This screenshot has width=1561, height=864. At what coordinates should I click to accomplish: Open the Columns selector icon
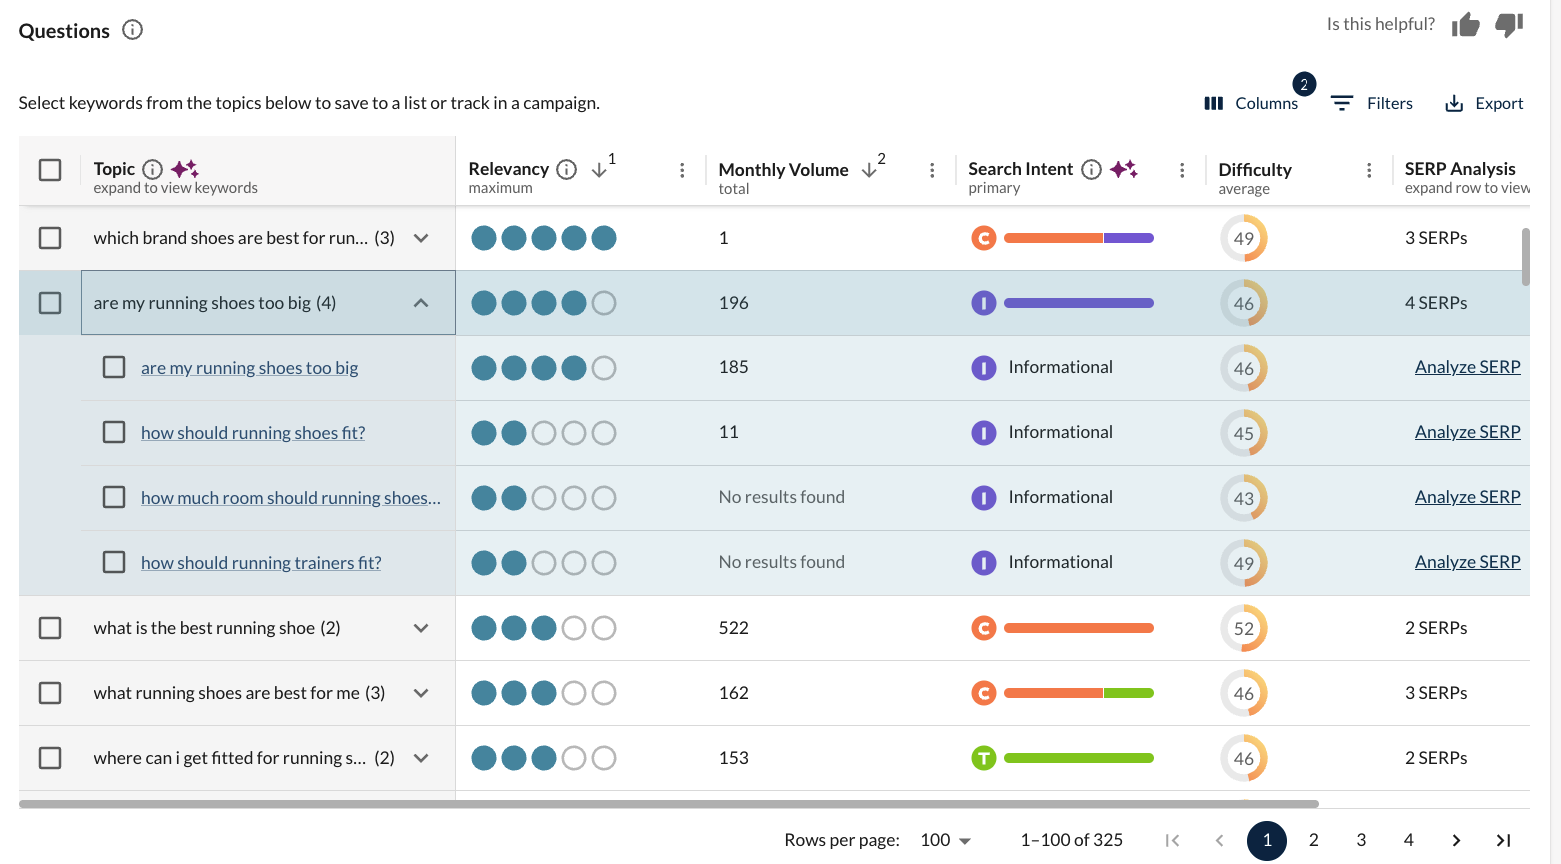[1213, 102]
